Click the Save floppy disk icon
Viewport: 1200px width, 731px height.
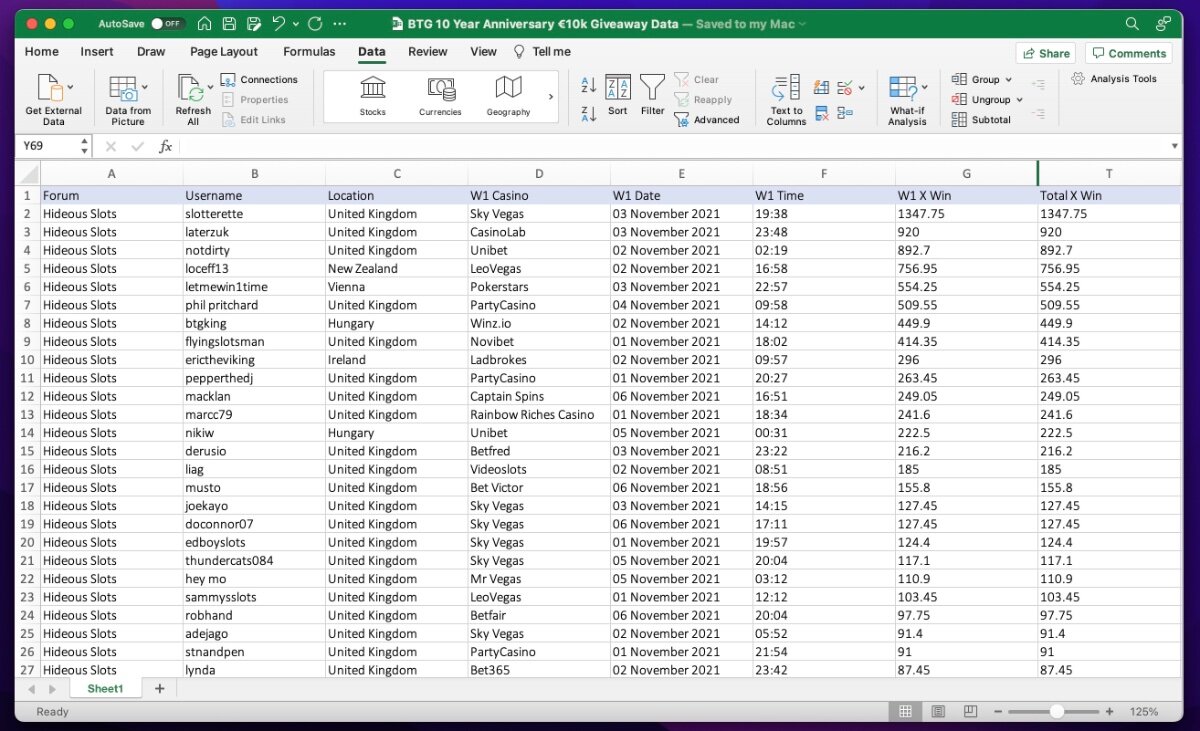pyautogui.click(x=229, y=23)
